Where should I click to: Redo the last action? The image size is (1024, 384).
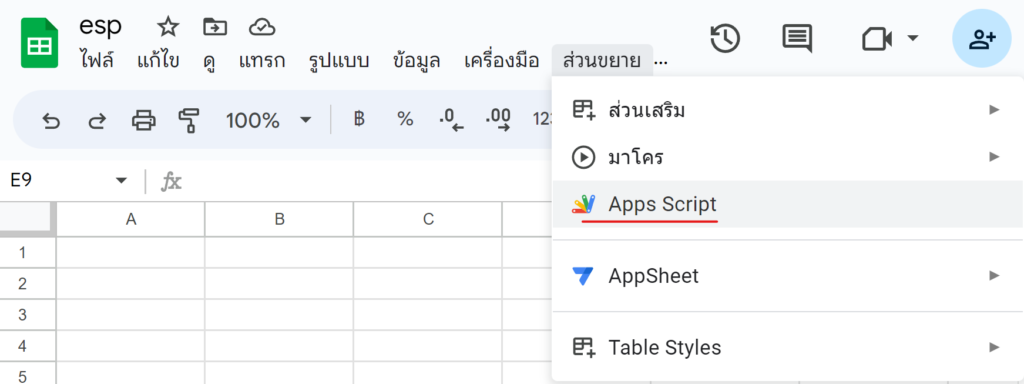(97, 121)
